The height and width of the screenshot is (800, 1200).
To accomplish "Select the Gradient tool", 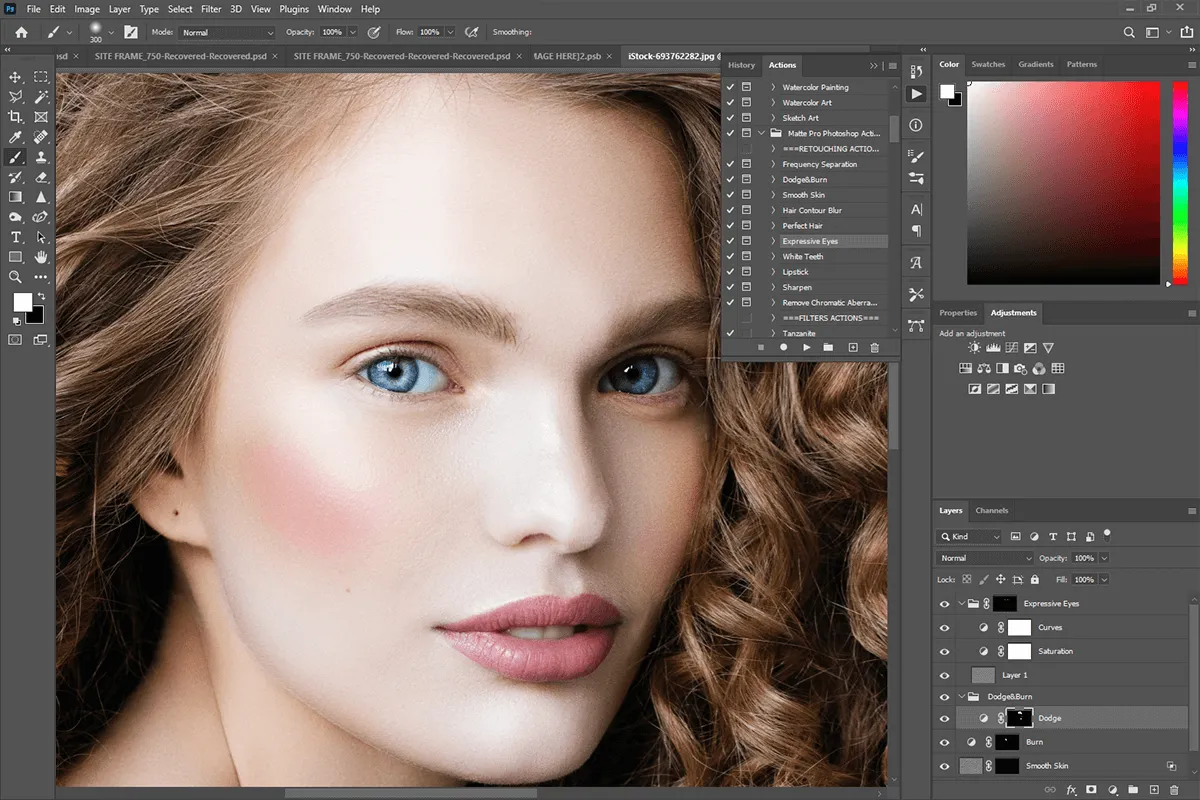I will 15,197.
